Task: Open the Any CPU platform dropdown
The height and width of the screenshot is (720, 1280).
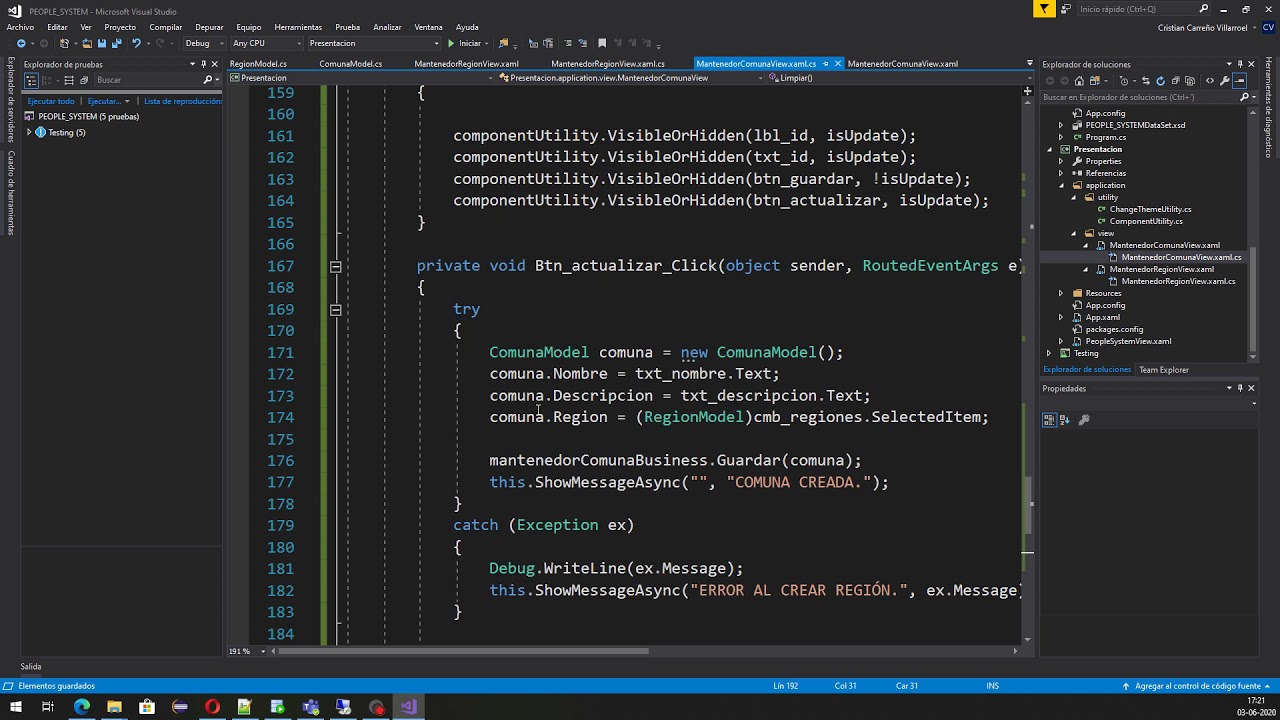Action: point(265,43)
